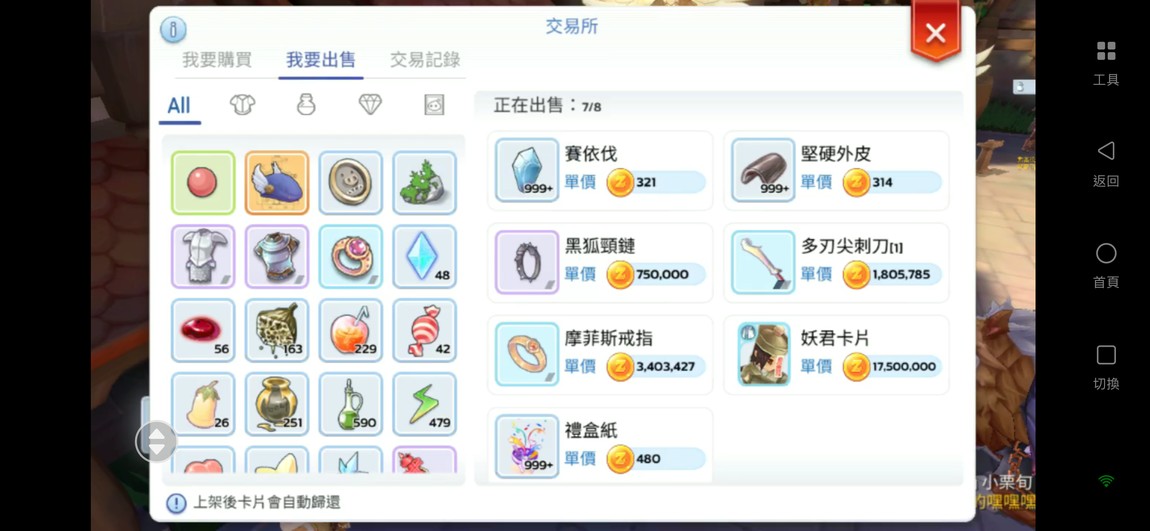The image size is (1150, 531).
Task: Click the floating up-down arrow button
Action: click(156, 441)
